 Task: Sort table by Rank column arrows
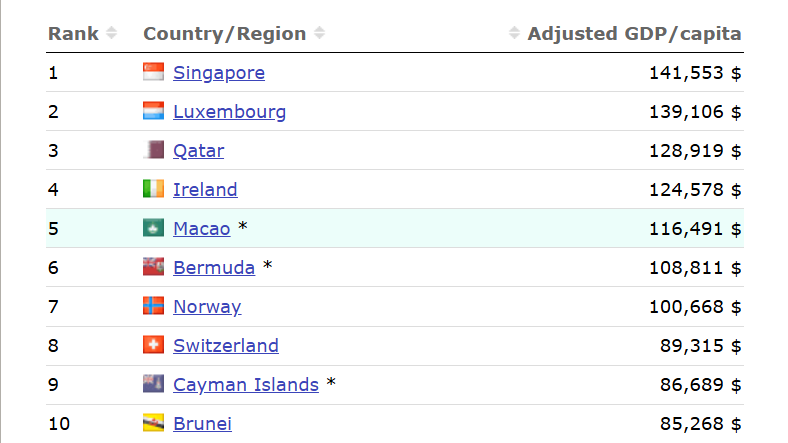(111, 33)
